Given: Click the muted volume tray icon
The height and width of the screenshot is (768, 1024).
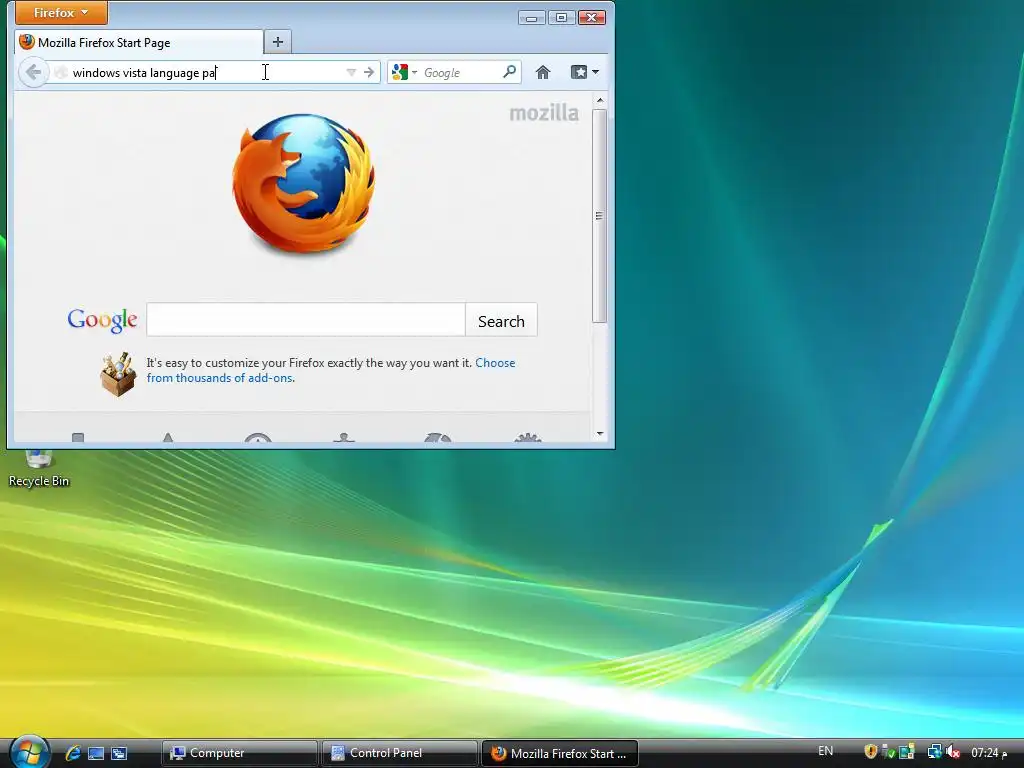Looking at the screenshot, I should pos(953,752).
